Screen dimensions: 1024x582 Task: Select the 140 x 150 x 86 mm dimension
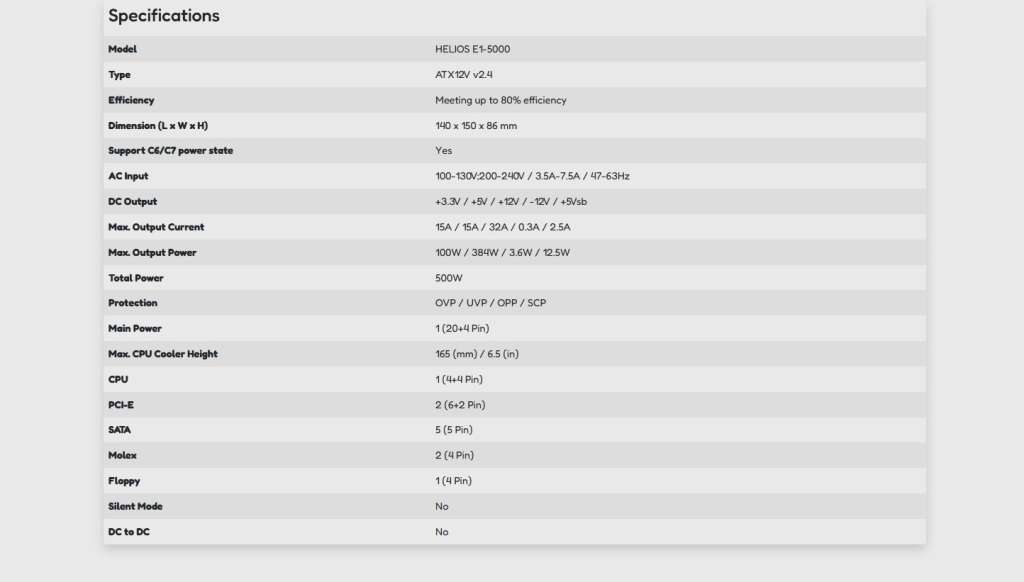tap(476, 126)
